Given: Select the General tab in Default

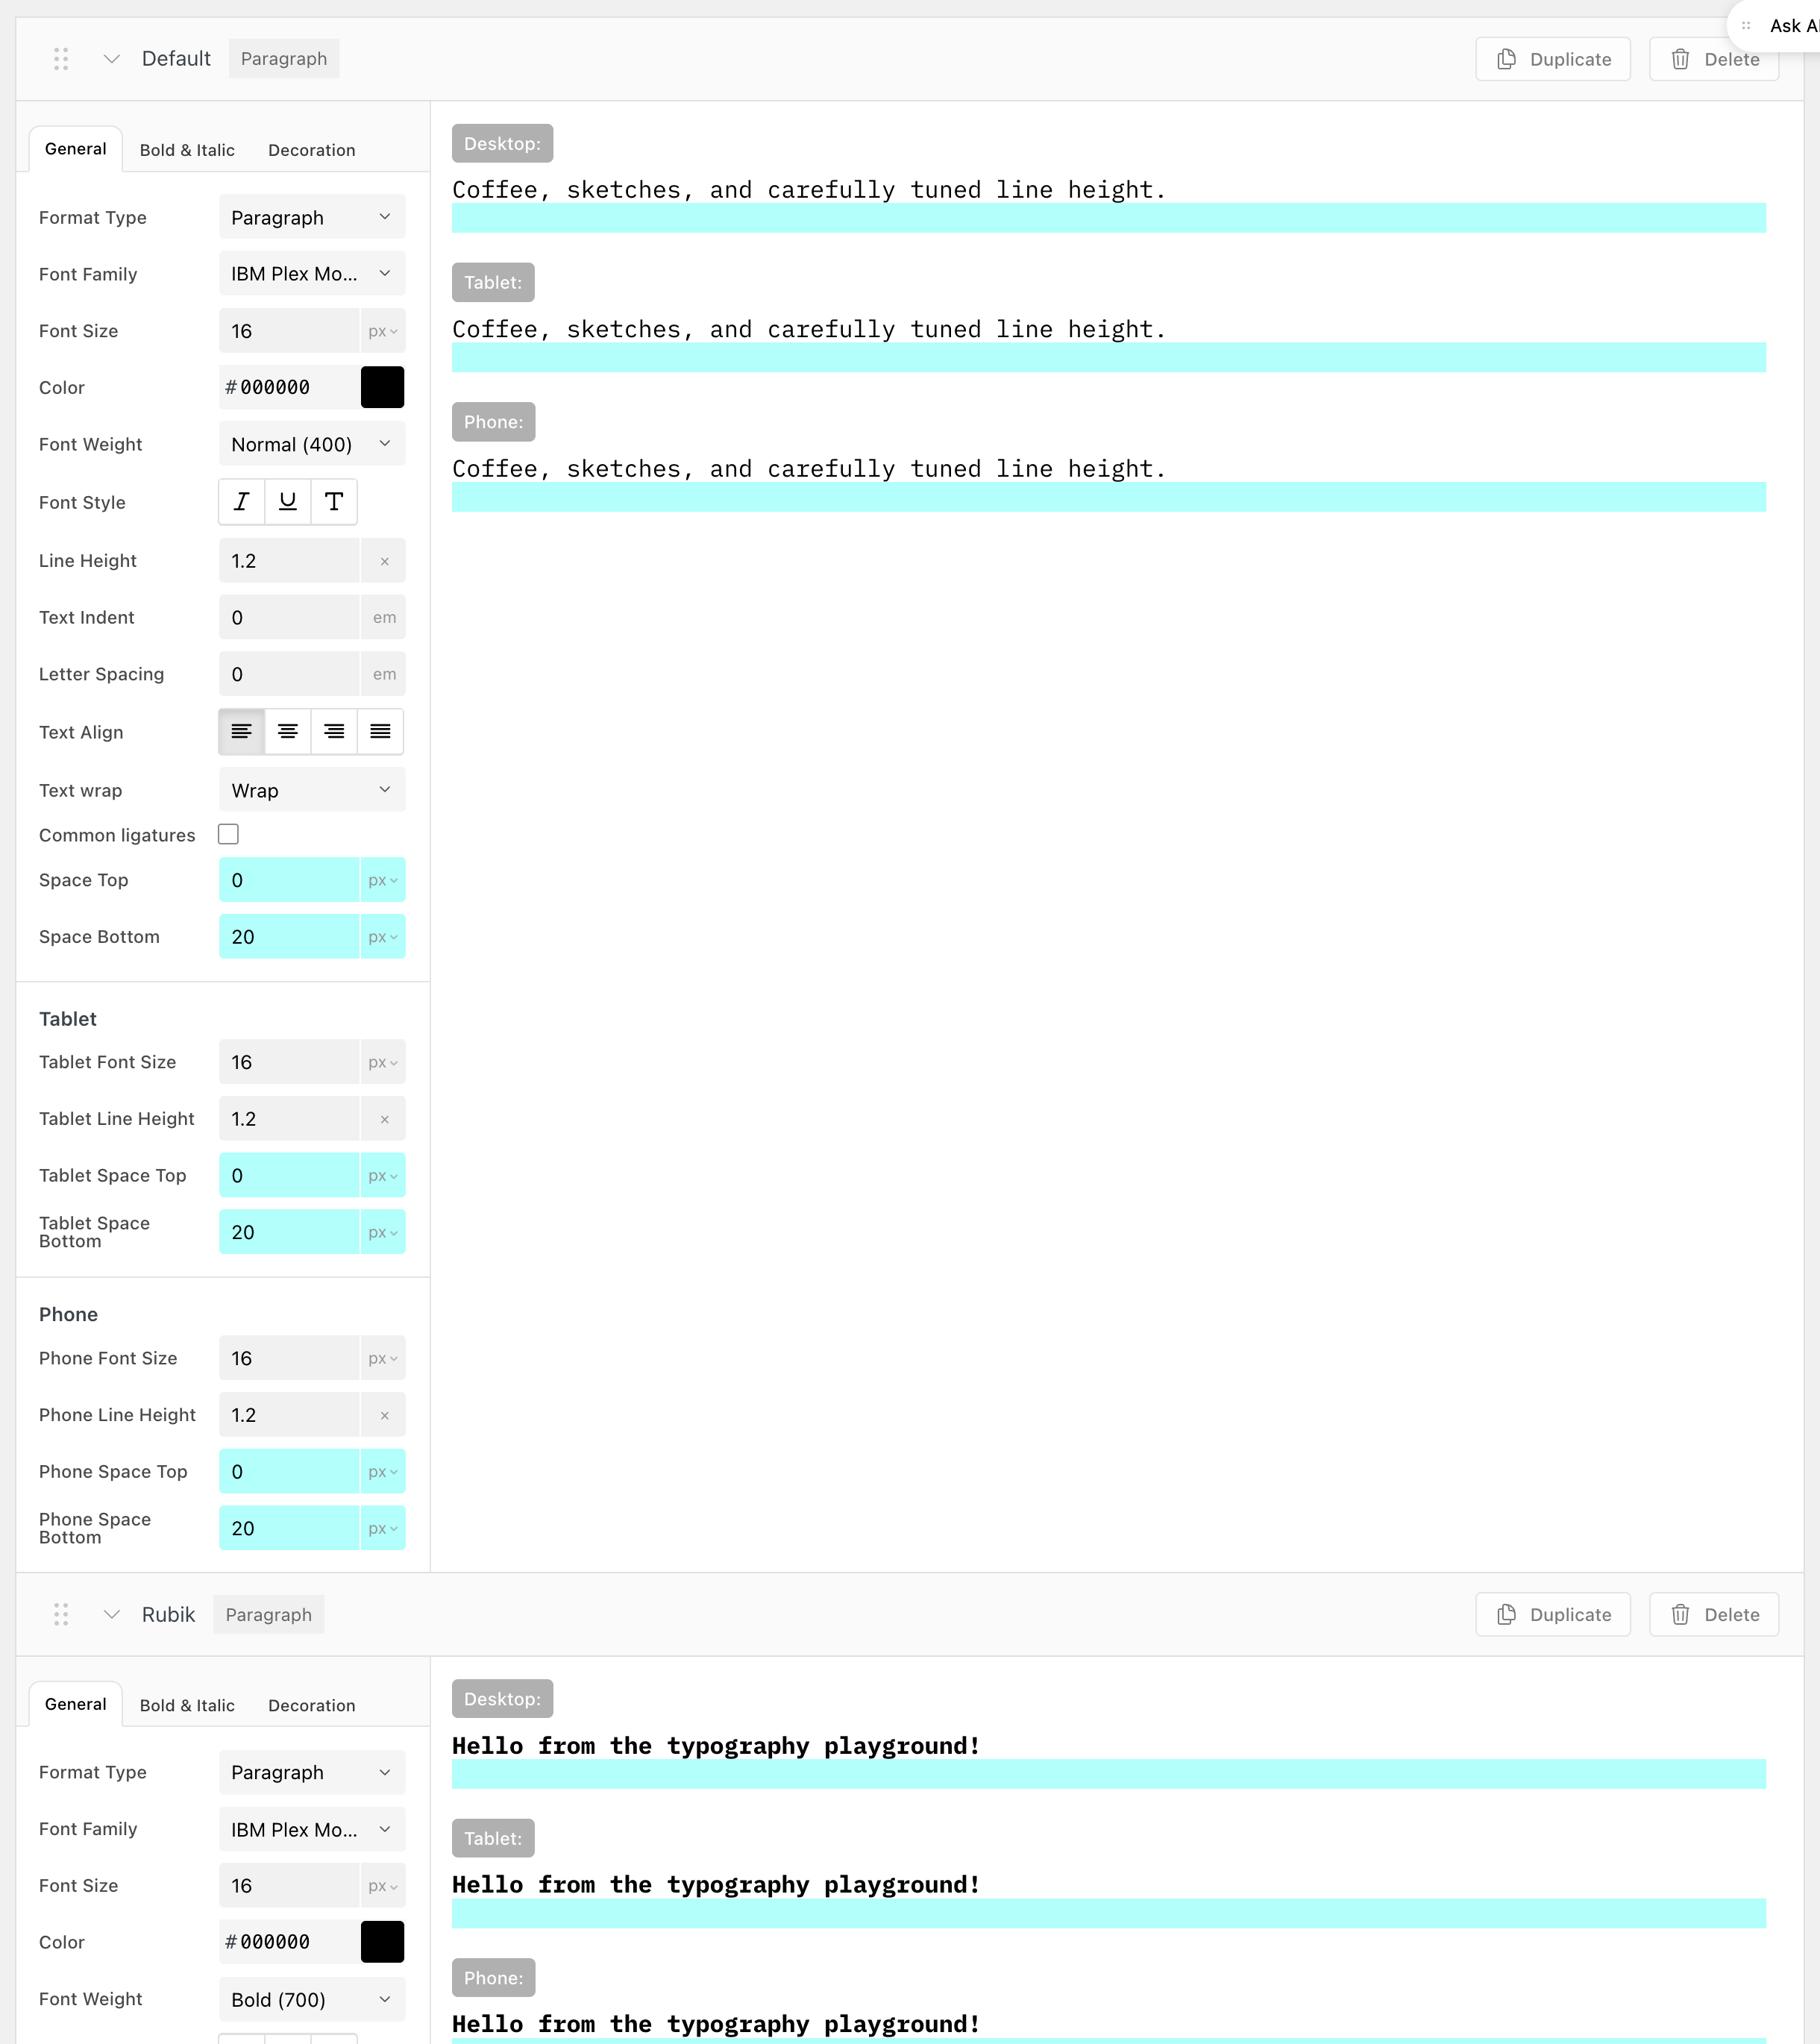Looking at the screenshot, I should [76, 149].
